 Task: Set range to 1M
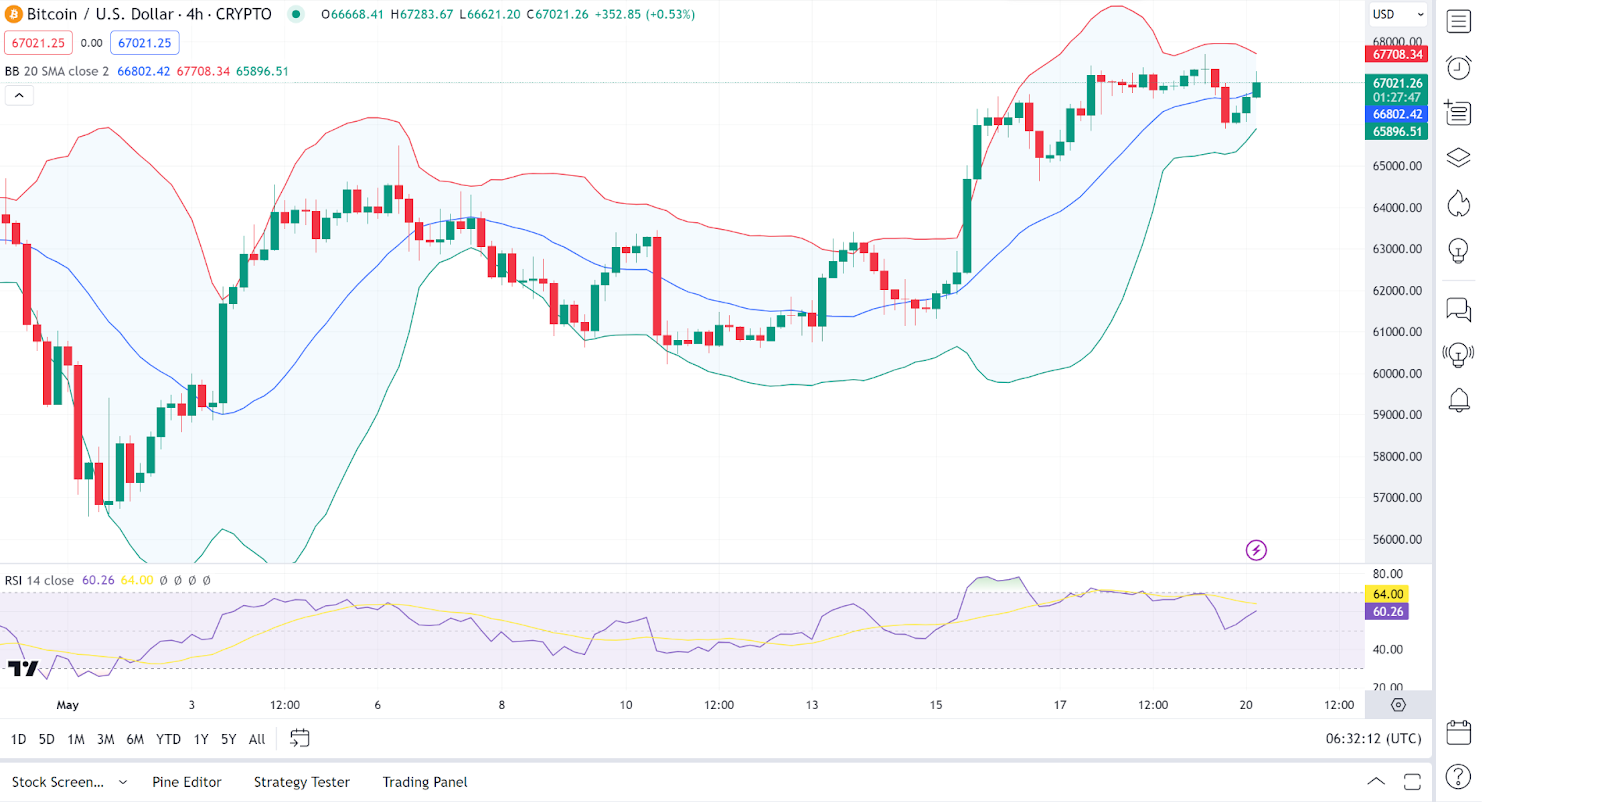coord(76,739)
